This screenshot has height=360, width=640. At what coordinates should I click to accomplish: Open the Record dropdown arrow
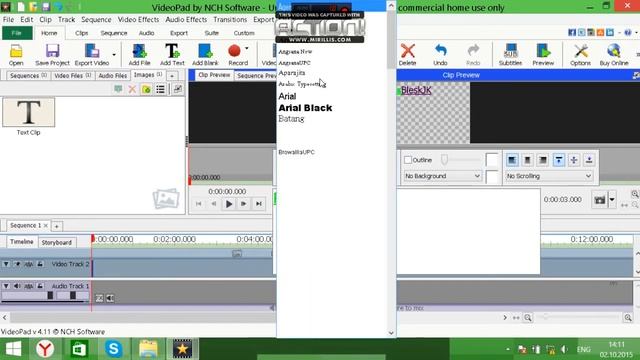pyautogui.click(x=247, y=49)
